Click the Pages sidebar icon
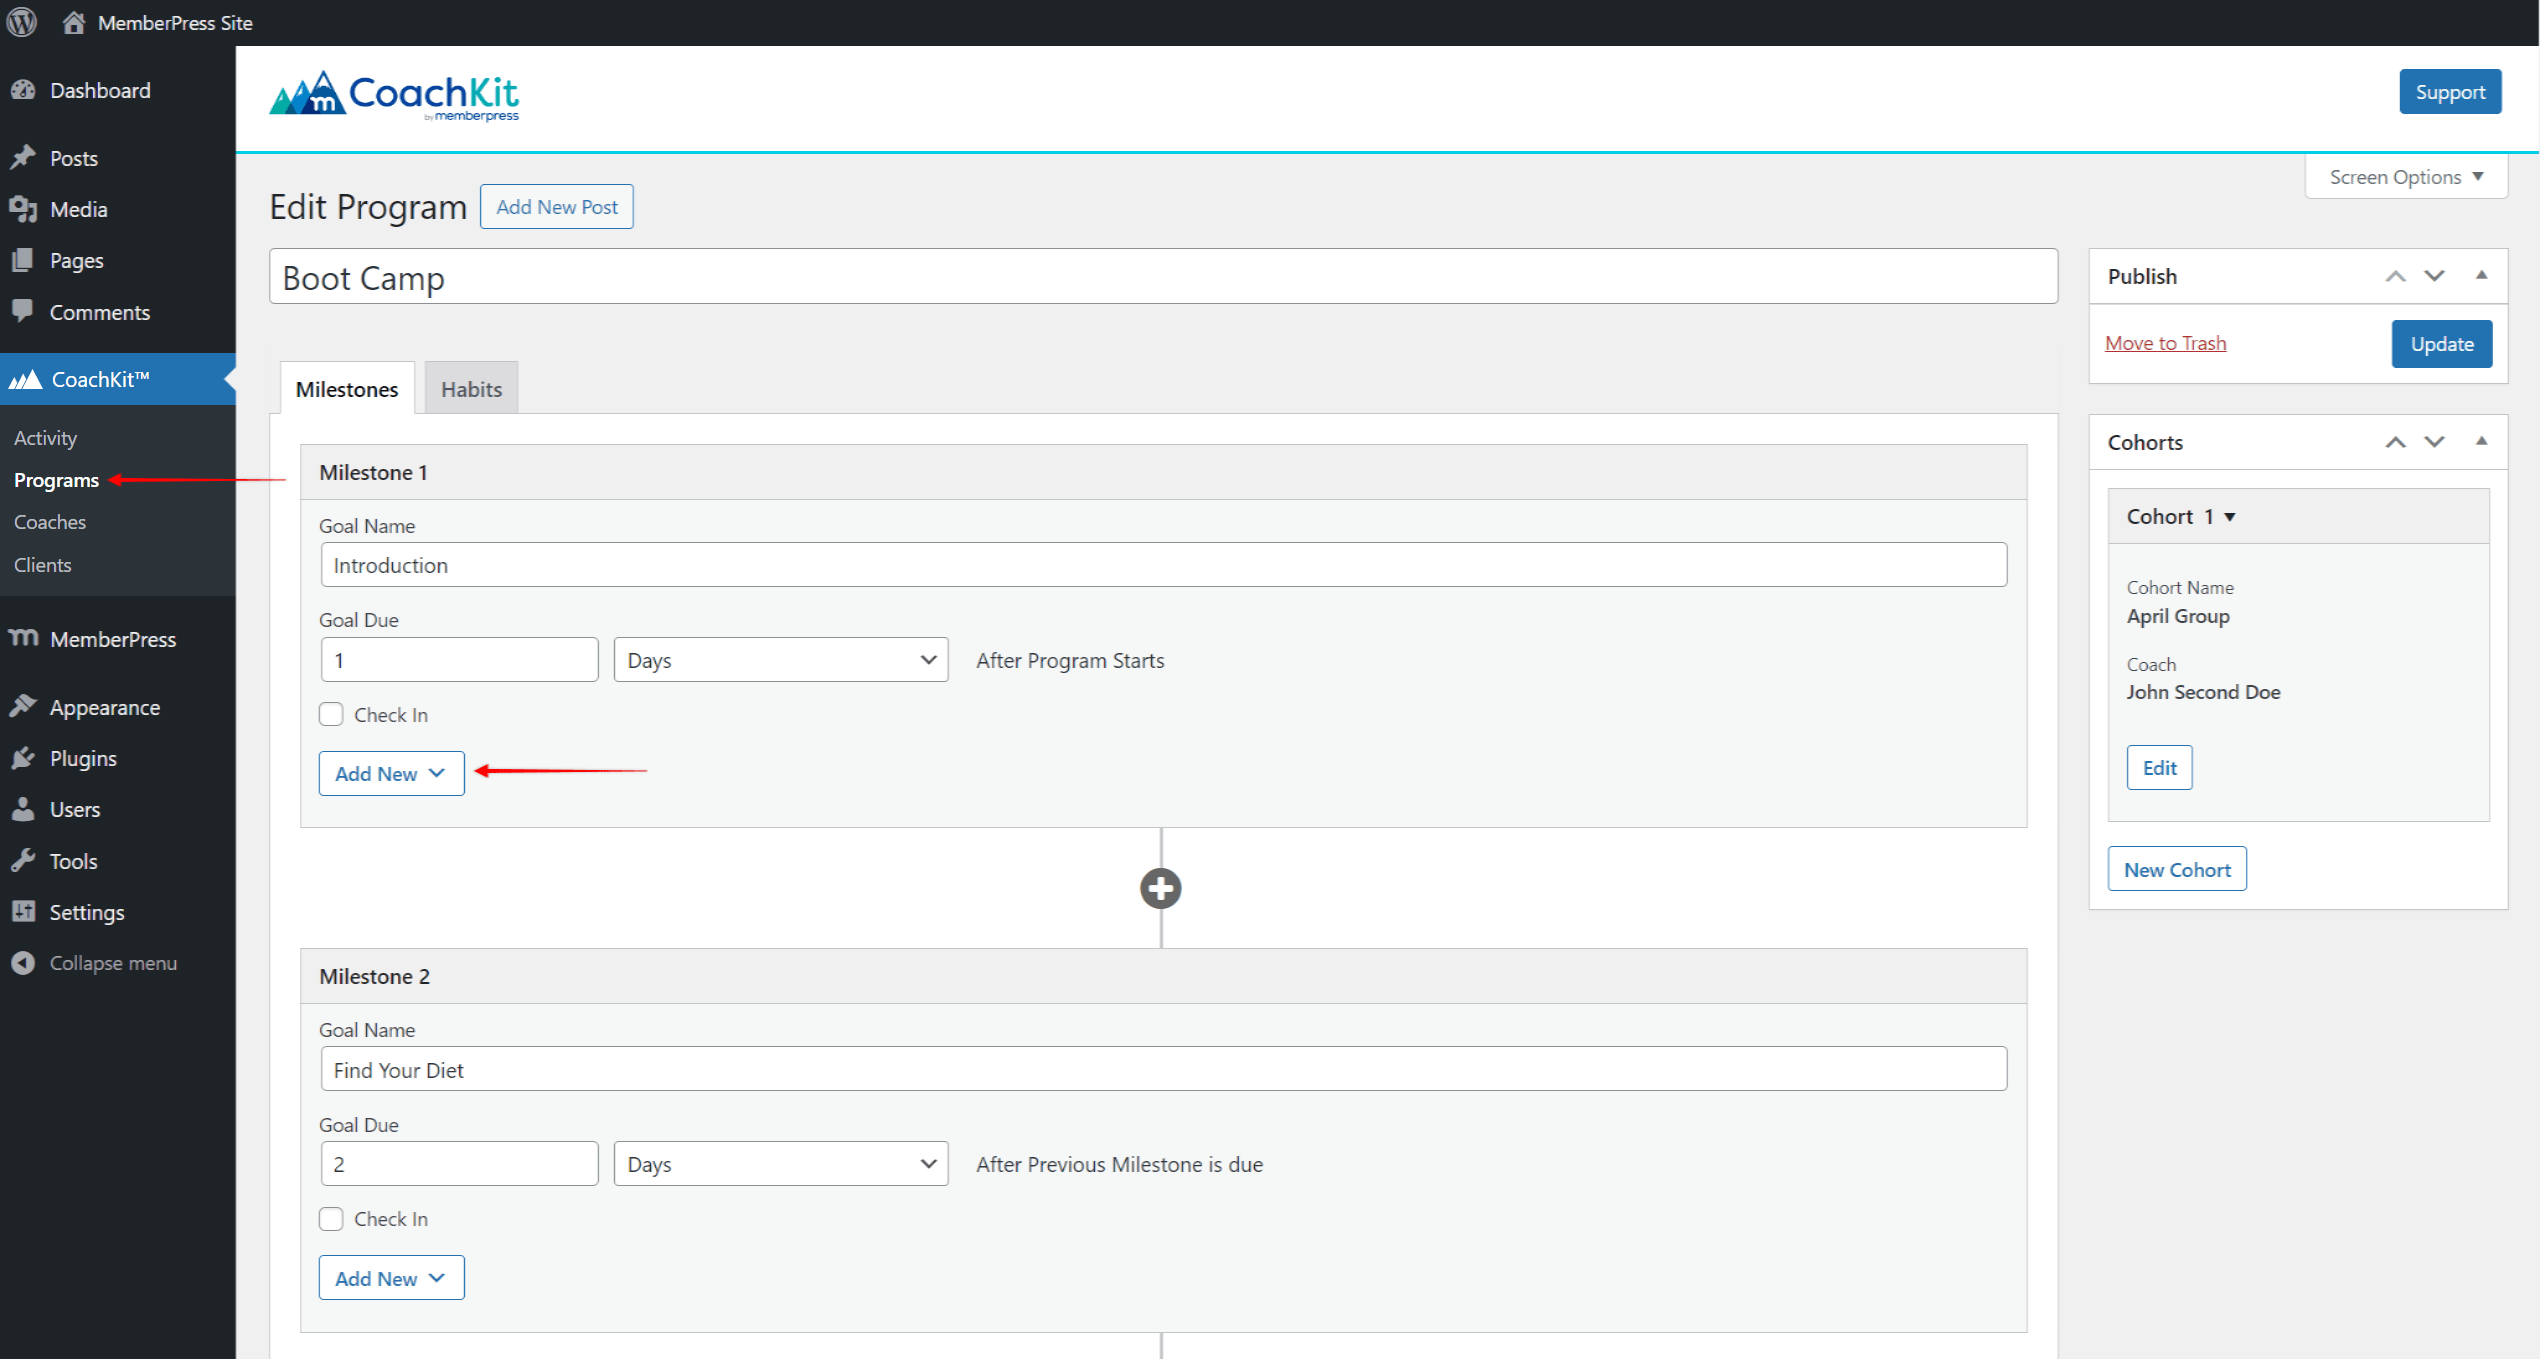2540x1359 pixels. (25, 260)
